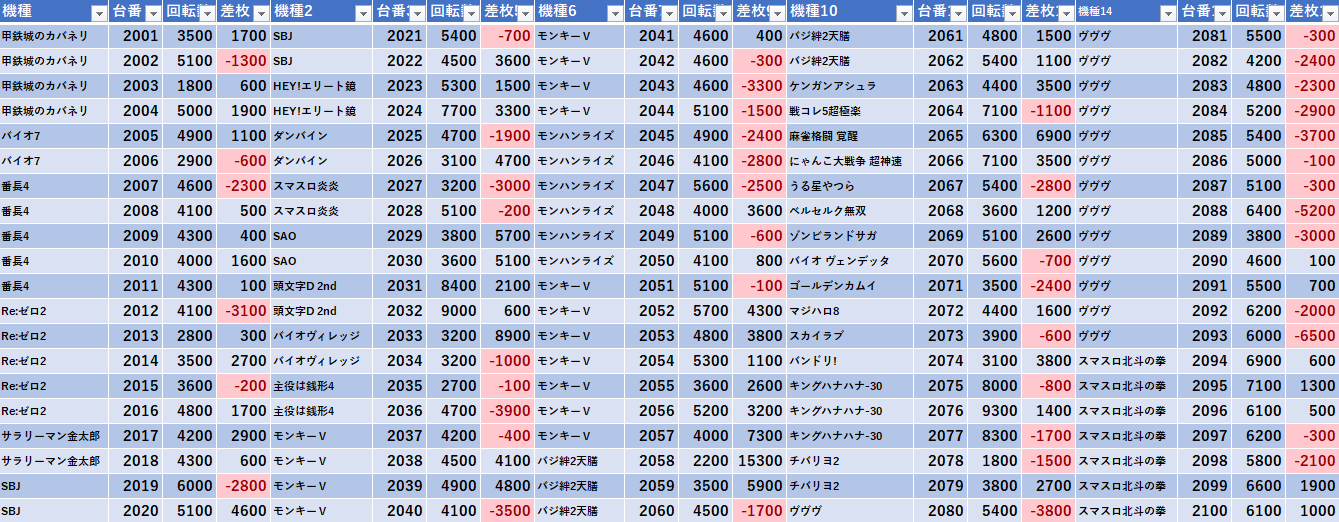1339x522 pixels.
Task: Click the 15300 差枚 value
Action: pyautogui.click(x=760, y=461)
